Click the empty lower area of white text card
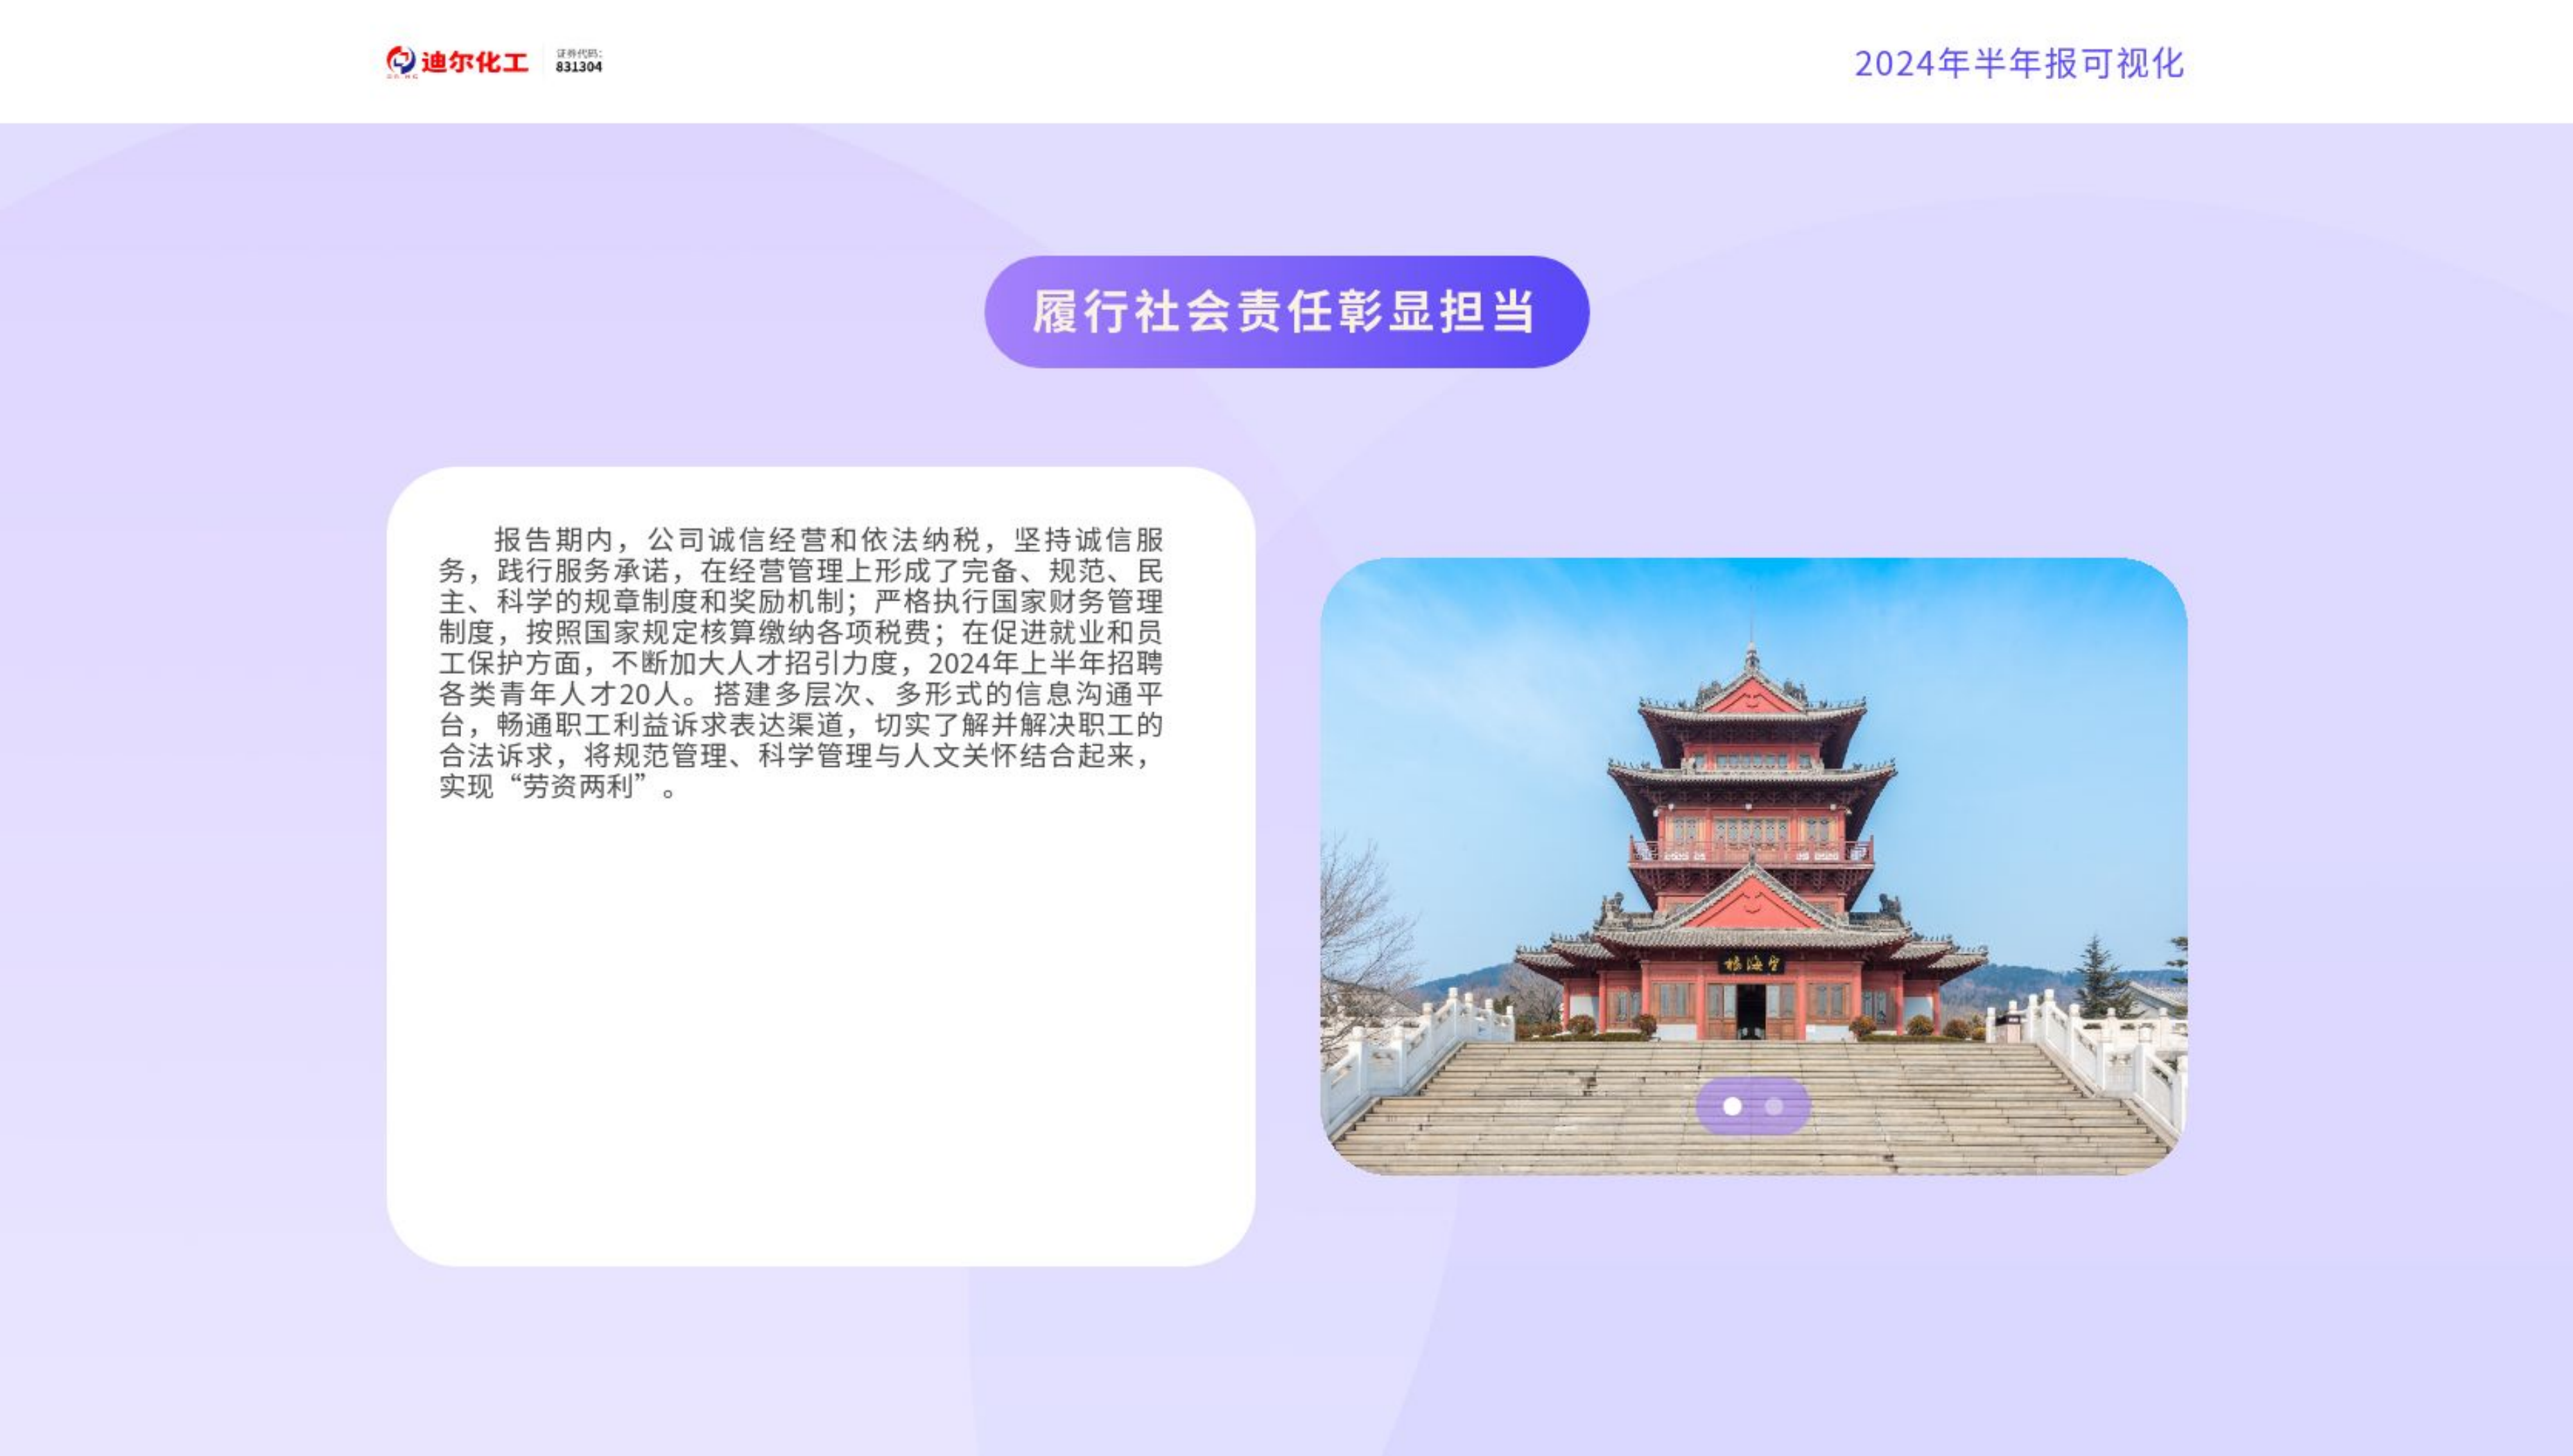 coord(820,1030)
